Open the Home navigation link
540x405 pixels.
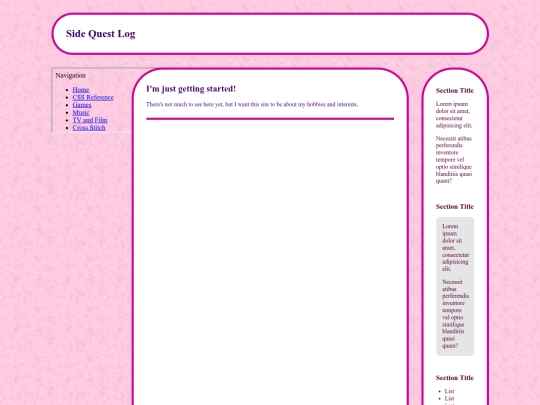click(x=81, y=90)
